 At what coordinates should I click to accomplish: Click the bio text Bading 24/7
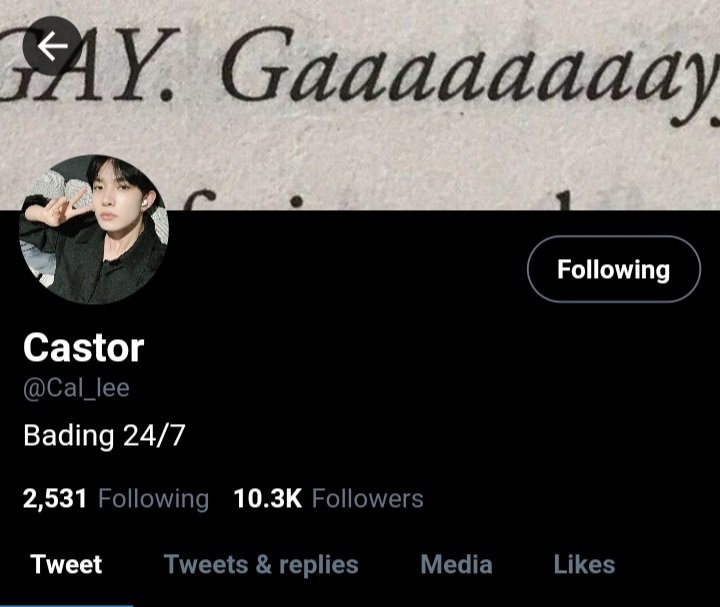click(104, 435)
